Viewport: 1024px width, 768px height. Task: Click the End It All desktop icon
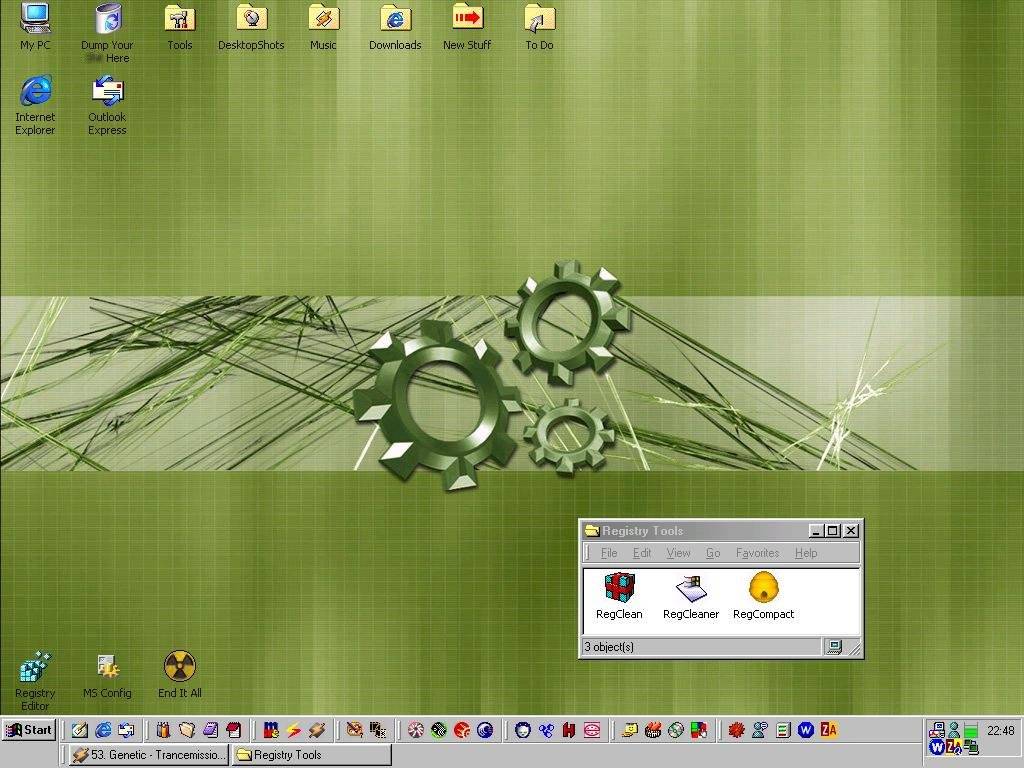pos(179,667)
